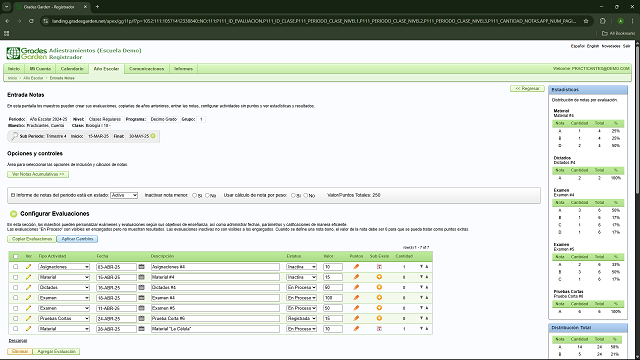This screenshot has width=640, height=360.
Task: Check the Dictados #4 row checkbox
Action: [x=16, y=287]
